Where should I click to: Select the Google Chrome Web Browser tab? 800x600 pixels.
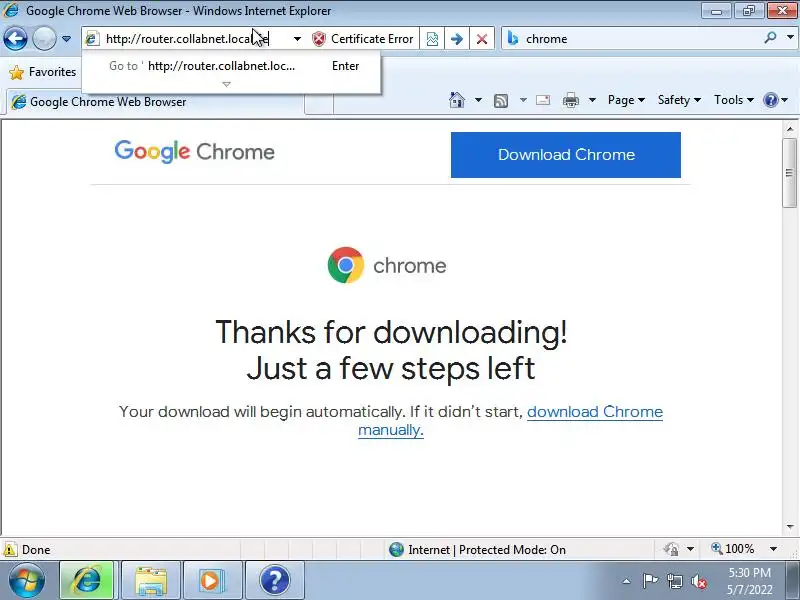[x=155, y=102]
